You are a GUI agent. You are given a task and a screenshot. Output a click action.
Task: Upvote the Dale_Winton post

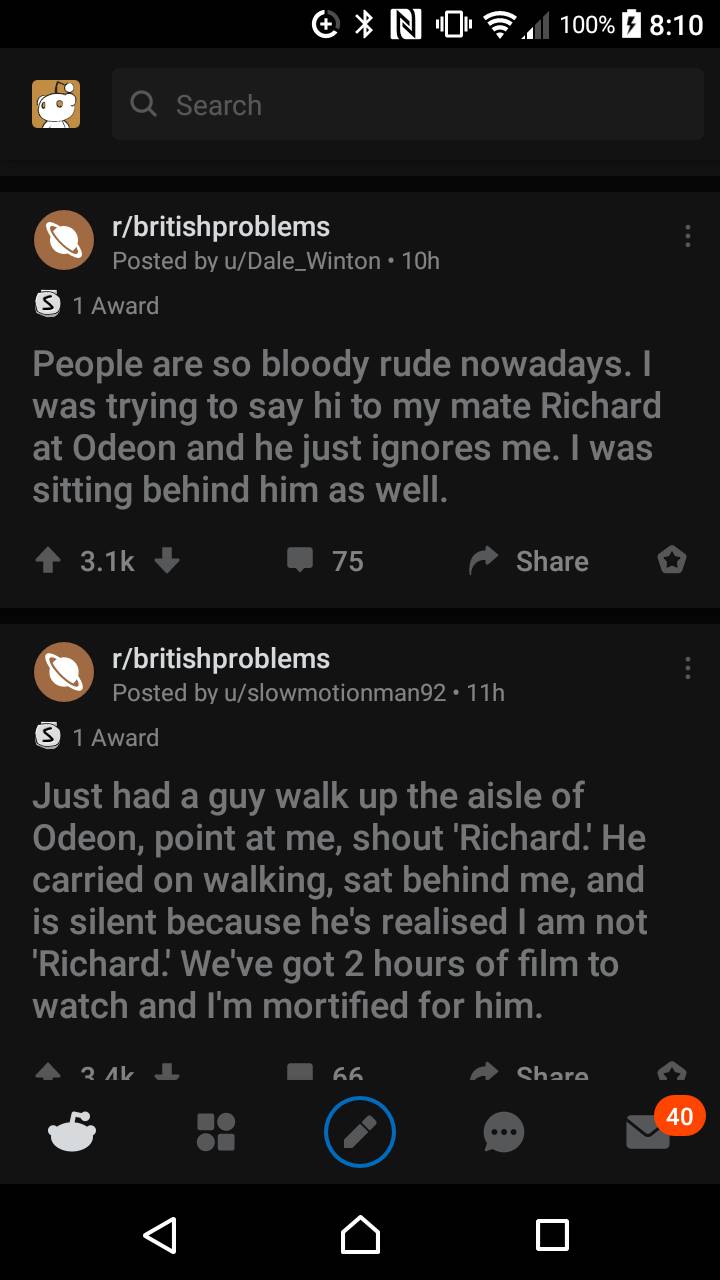(x=46, y=561)
